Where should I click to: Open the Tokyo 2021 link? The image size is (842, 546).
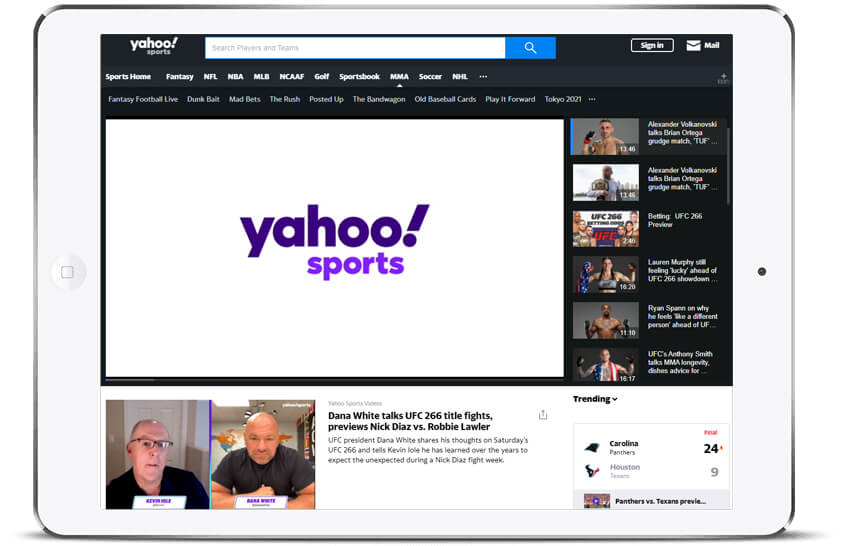tap(563, 99)
